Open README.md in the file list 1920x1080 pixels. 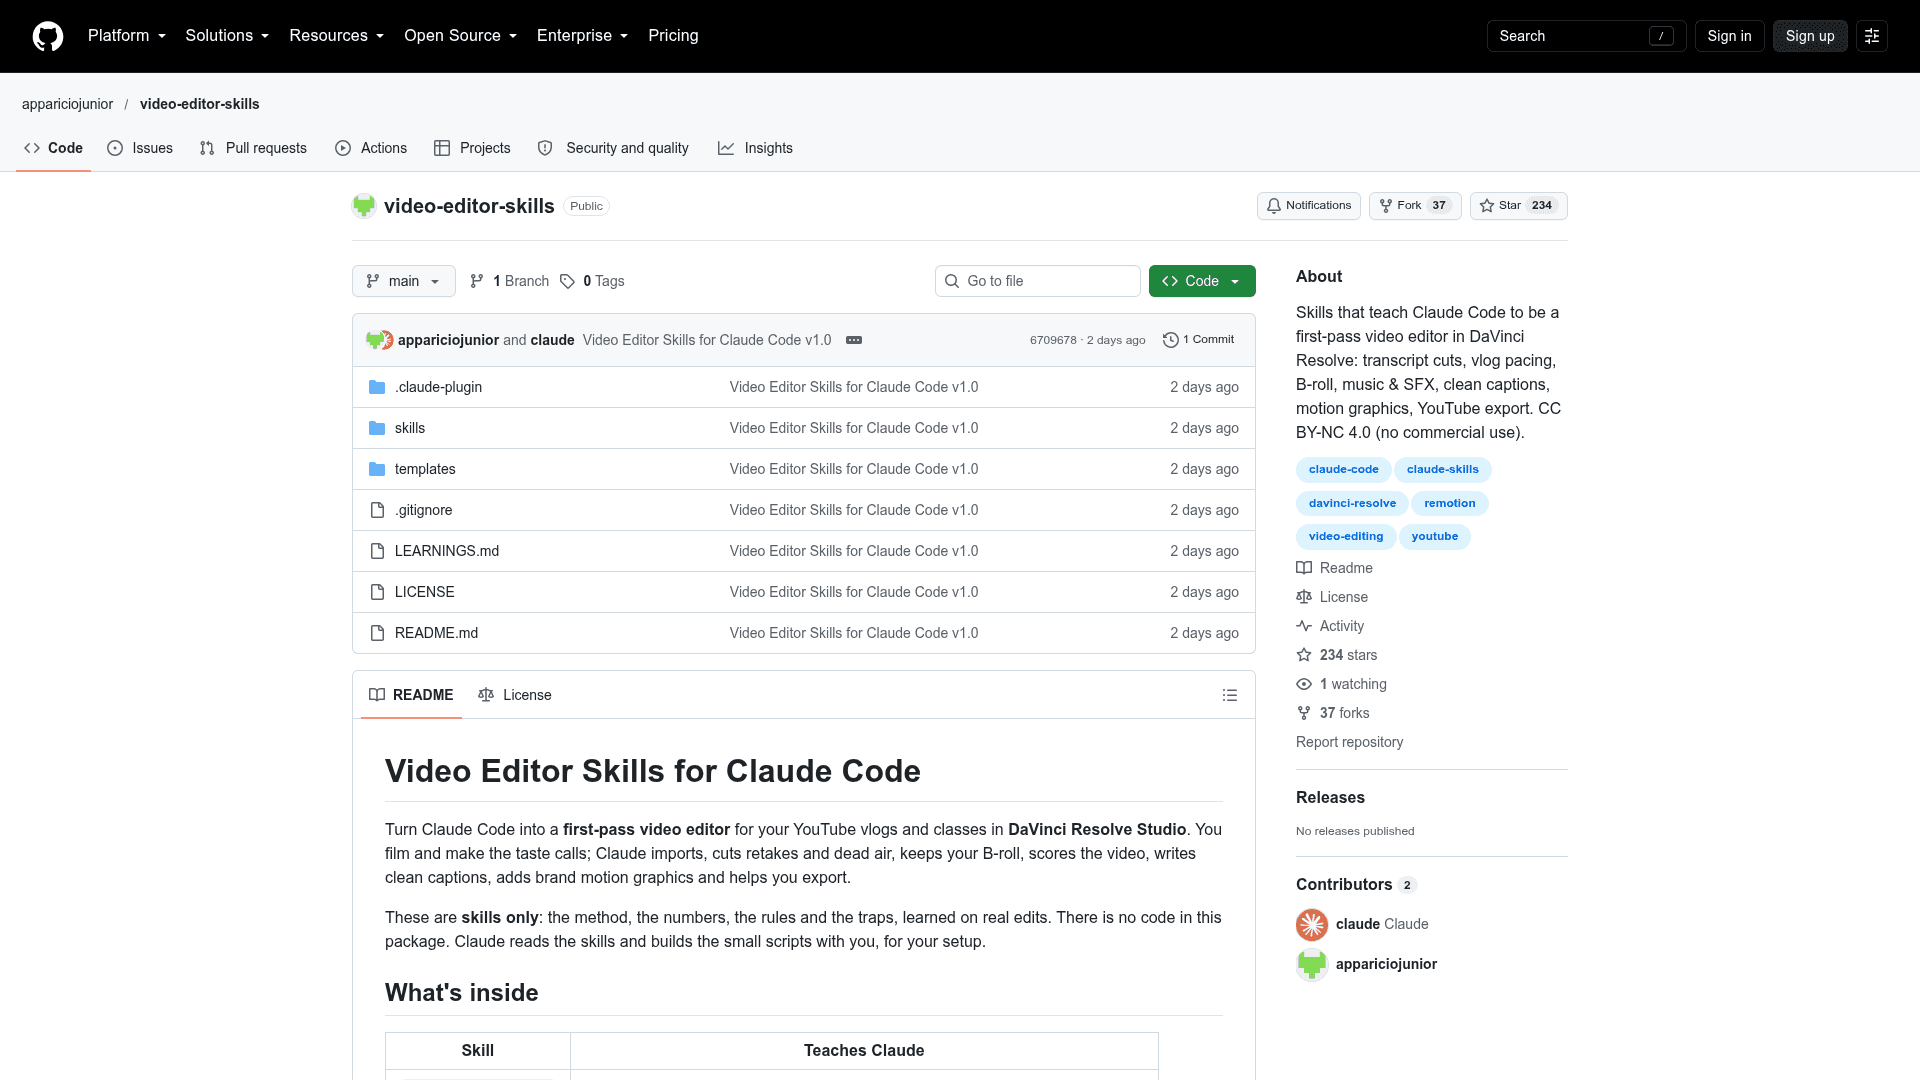click(x=436, y=633)
